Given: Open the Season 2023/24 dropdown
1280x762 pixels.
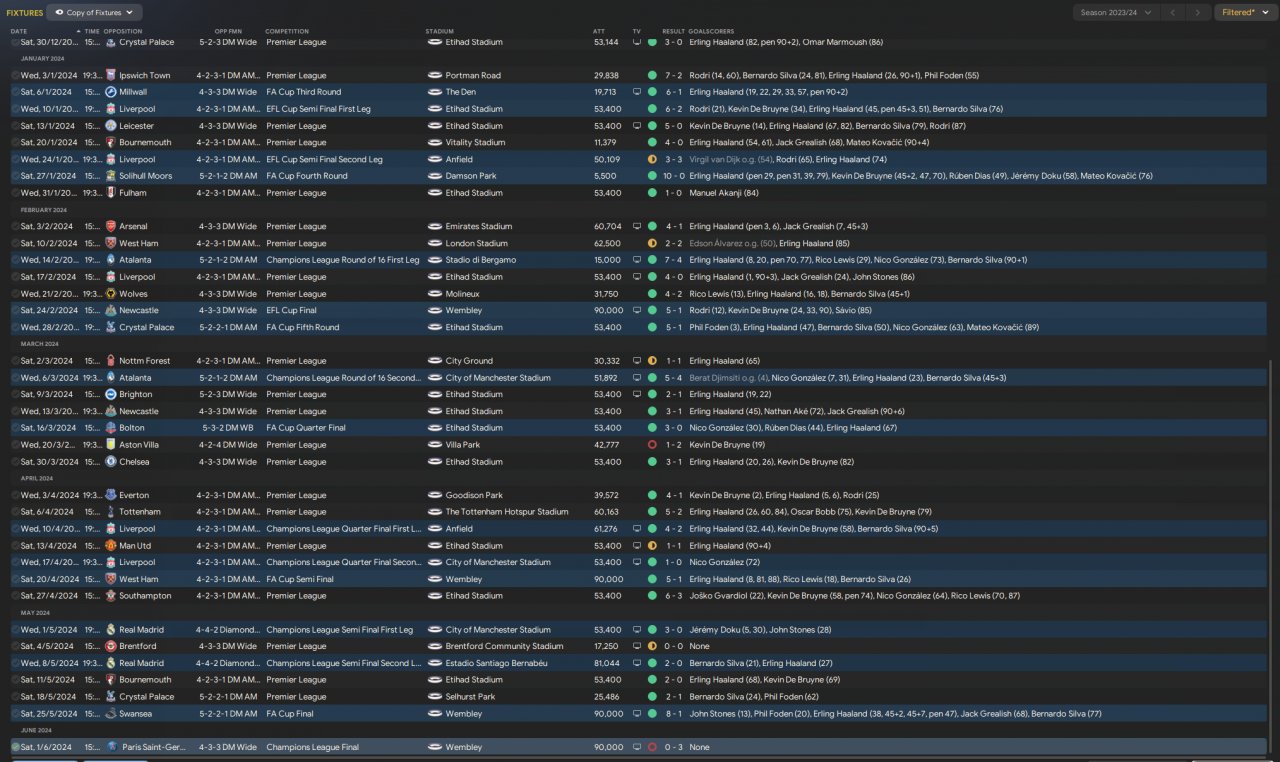Looking at the screenshot, I should tap(1117, 13).
